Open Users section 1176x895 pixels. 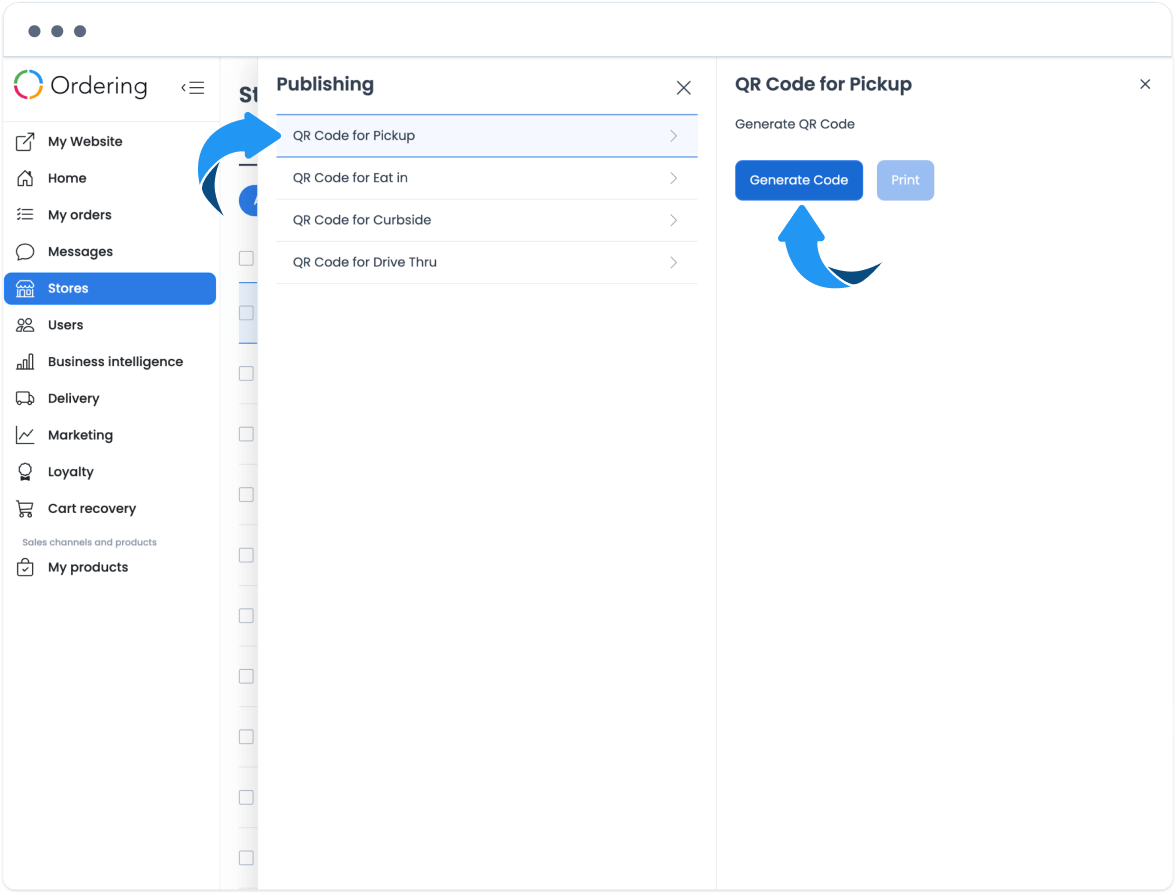point(110,325)
